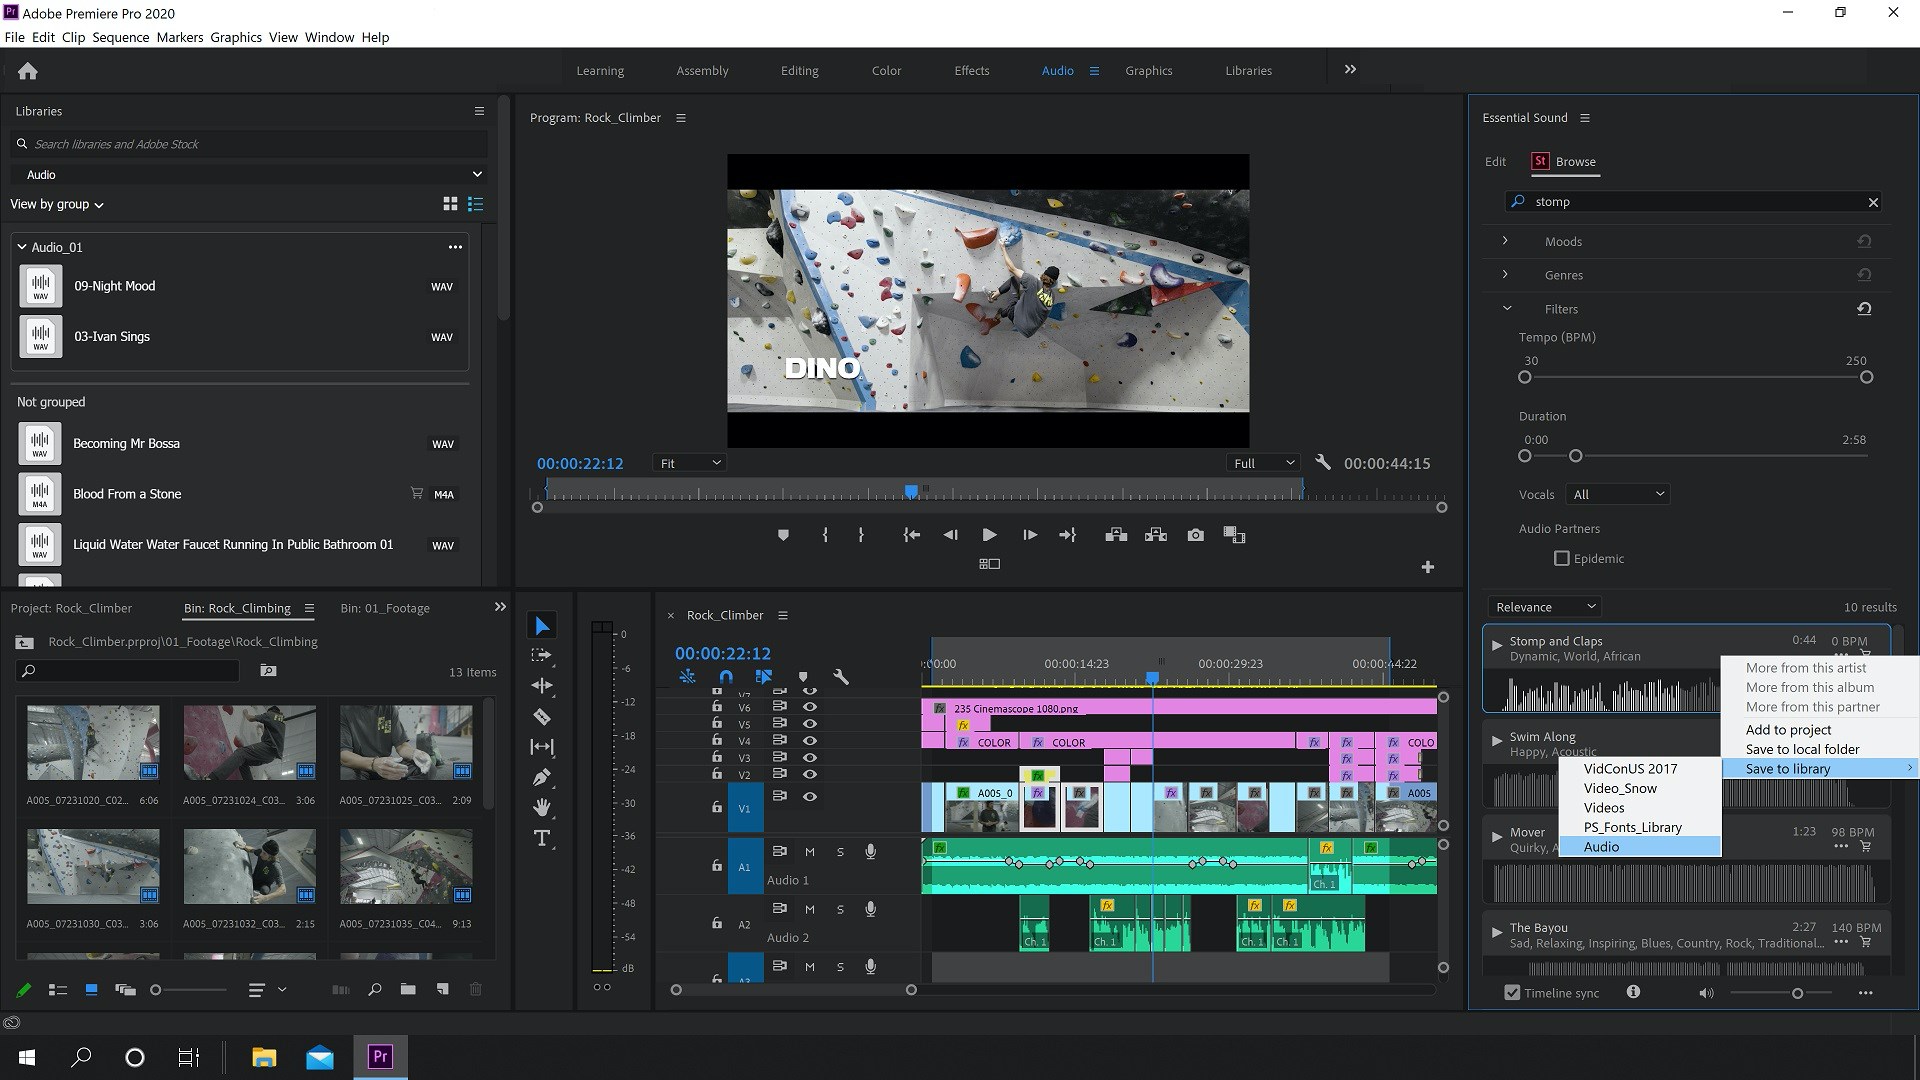
Task: Choose Audio library in submenu
Action: pyautogui.click(x=1601, y=847)
